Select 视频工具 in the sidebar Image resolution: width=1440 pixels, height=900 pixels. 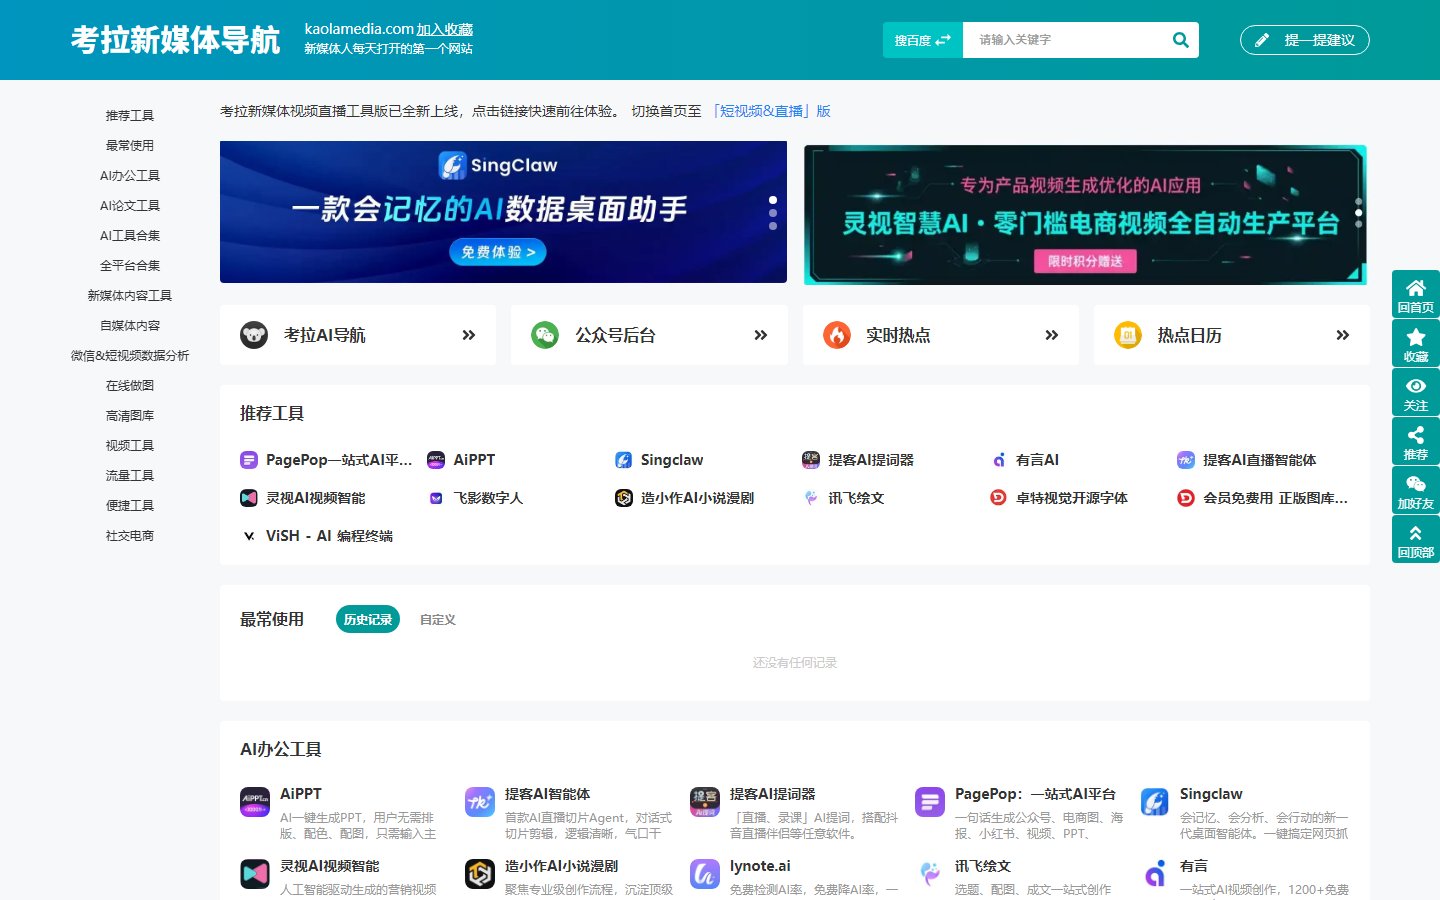pos(130,446)
